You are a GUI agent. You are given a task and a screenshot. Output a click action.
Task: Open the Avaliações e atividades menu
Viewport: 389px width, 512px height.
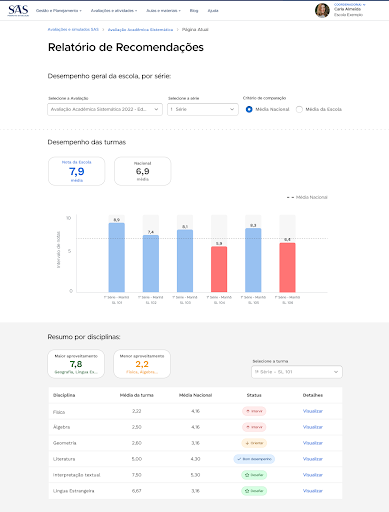(x=114, y=11)
